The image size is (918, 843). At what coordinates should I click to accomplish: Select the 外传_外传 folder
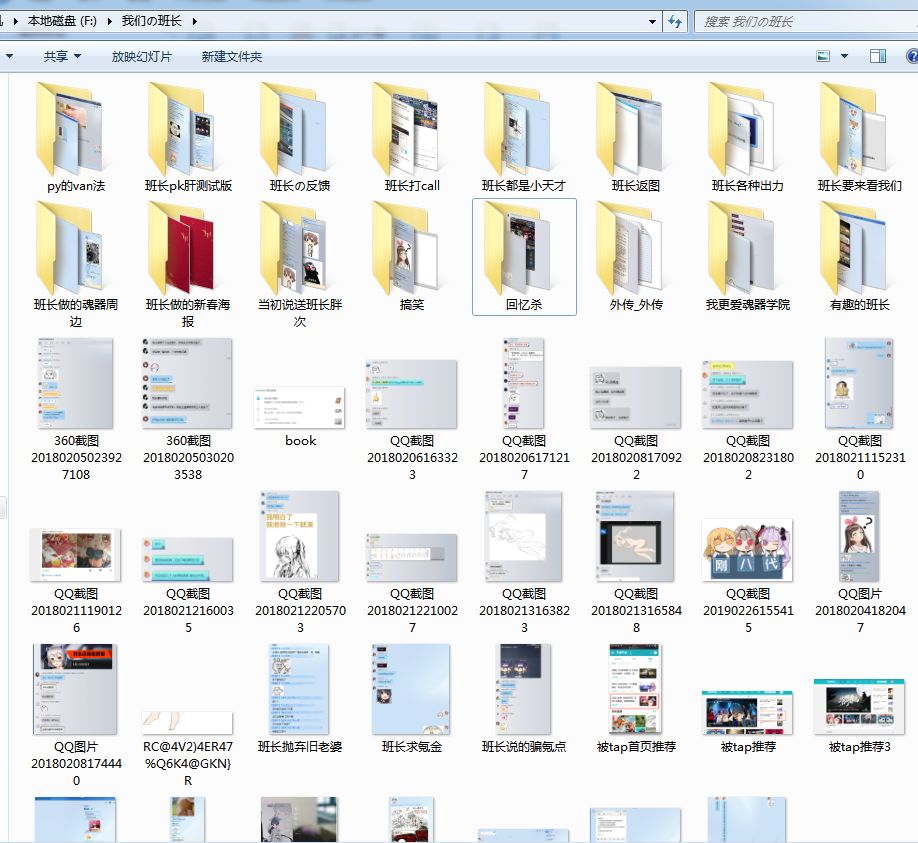(636, 256)
